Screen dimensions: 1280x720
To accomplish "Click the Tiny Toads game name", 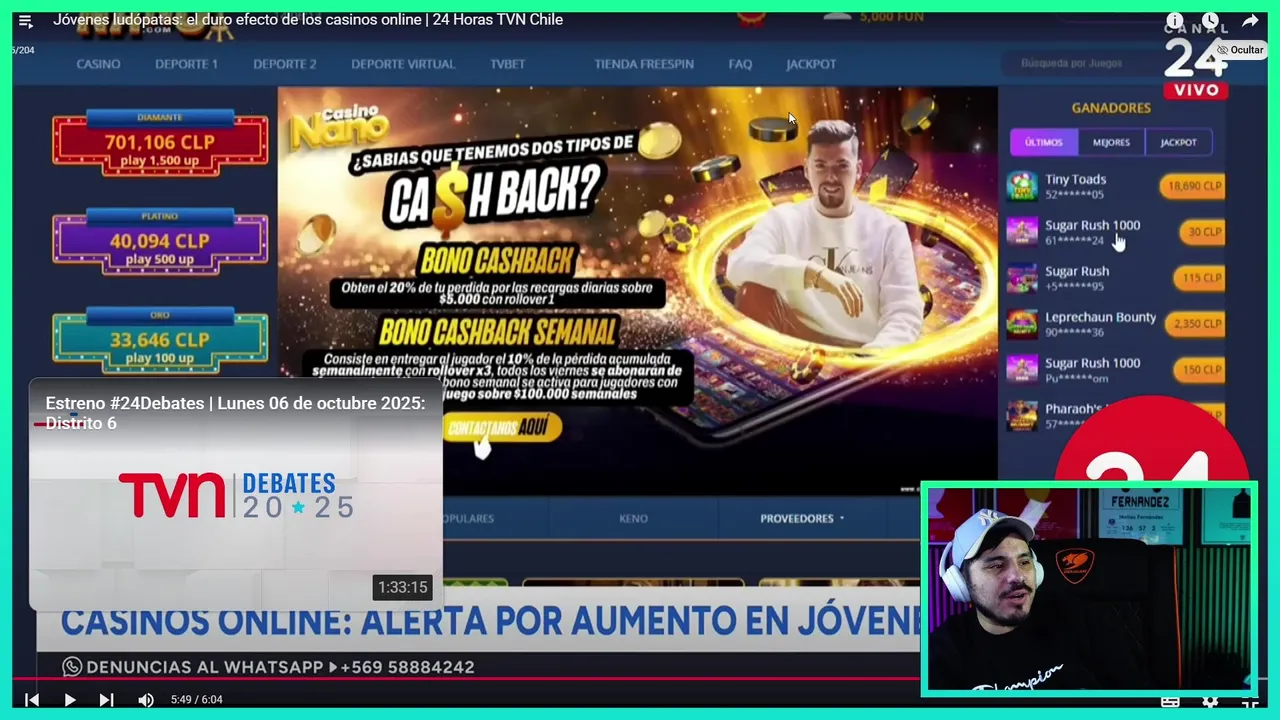I will [x=1075, y=179].
